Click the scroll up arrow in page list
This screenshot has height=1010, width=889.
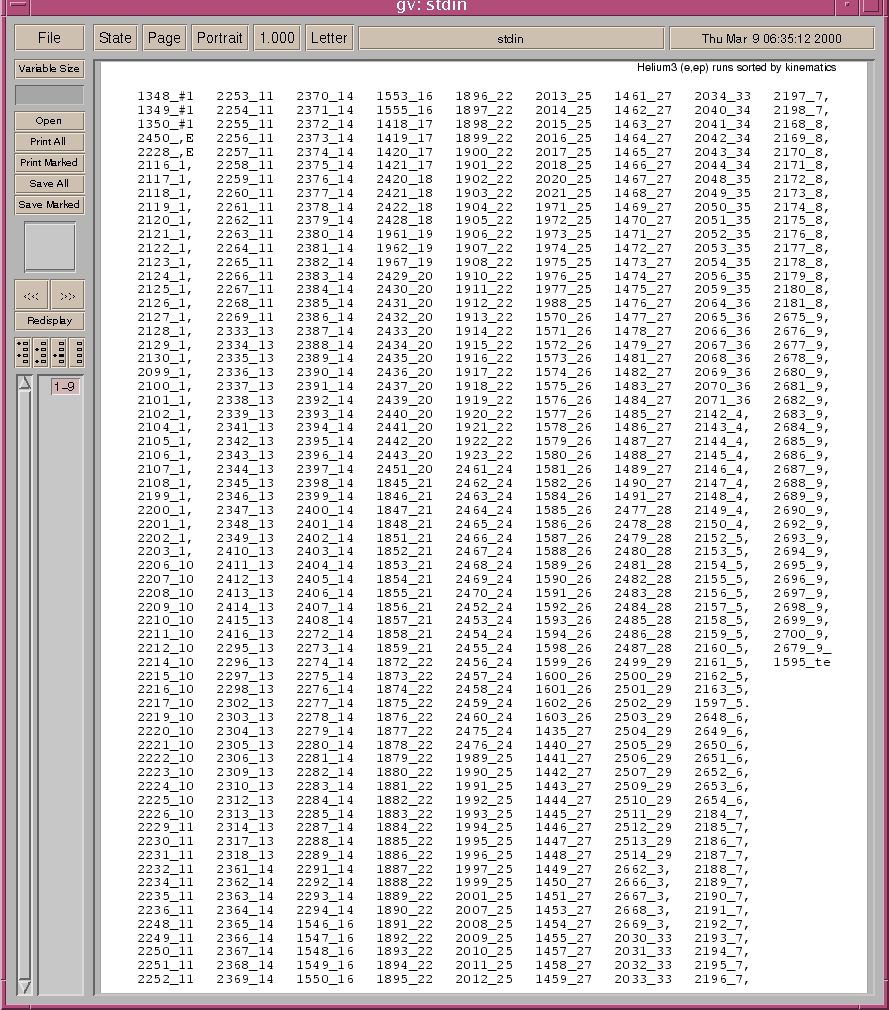(x=25, y=384)
